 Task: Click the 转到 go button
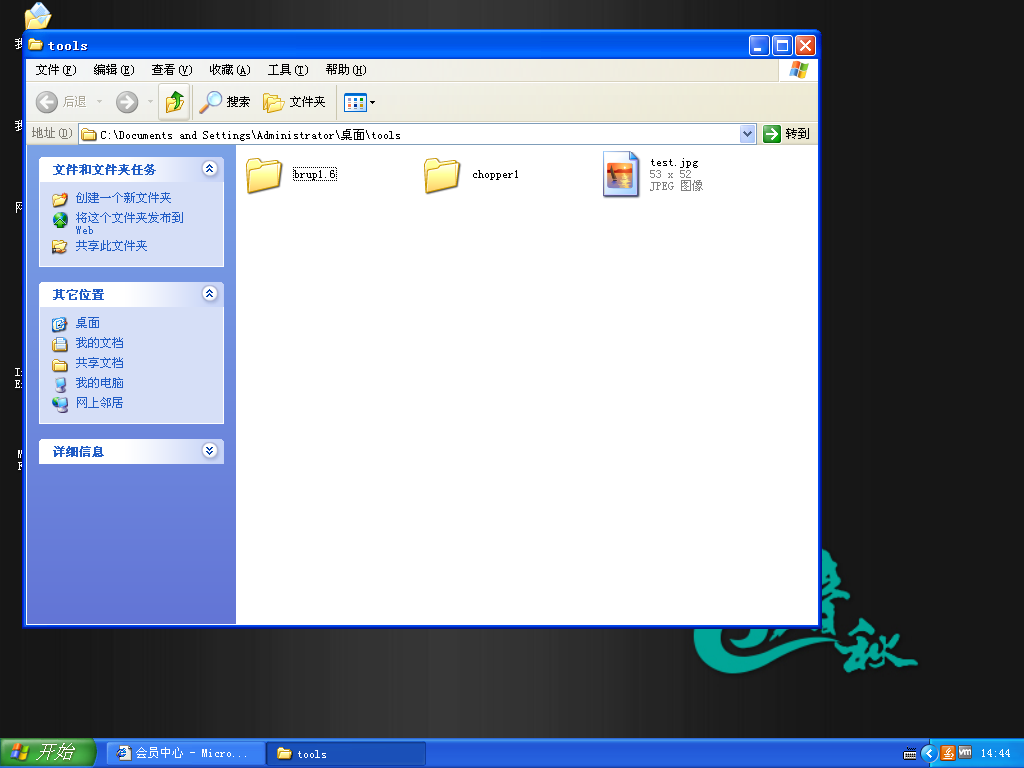[786, 134]
